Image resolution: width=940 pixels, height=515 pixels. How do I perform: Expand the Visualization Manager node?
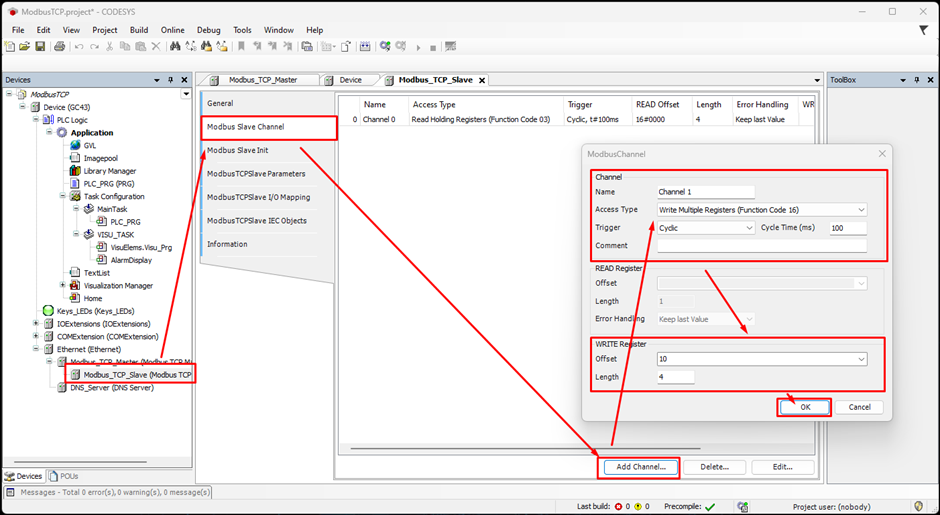tap(62, 285)
